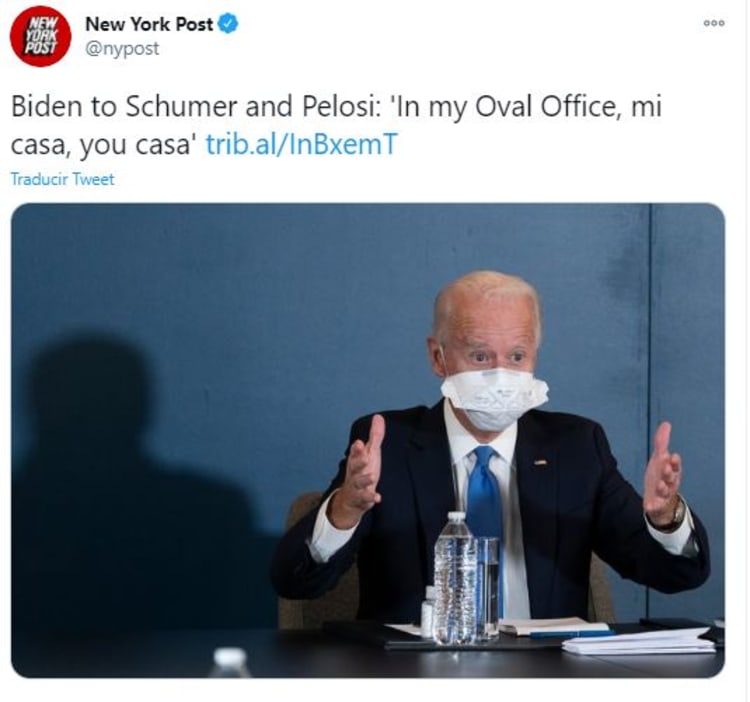Click the 'Oval Office' phrase in tweet

[x=545, y=106]
